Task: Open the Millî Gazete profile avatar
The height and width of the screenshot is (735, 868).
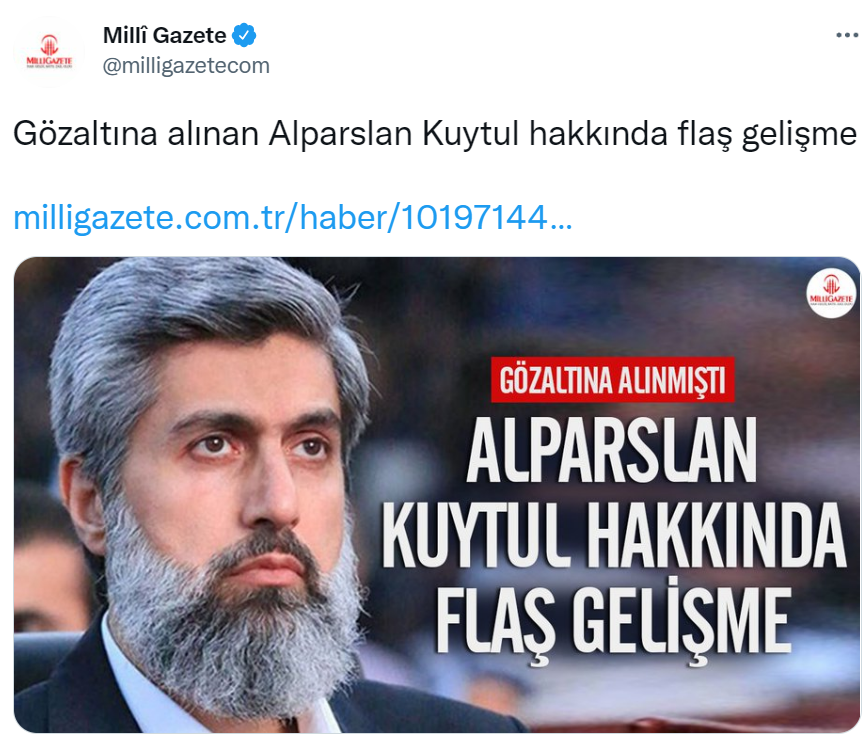Action: [49, 52]
